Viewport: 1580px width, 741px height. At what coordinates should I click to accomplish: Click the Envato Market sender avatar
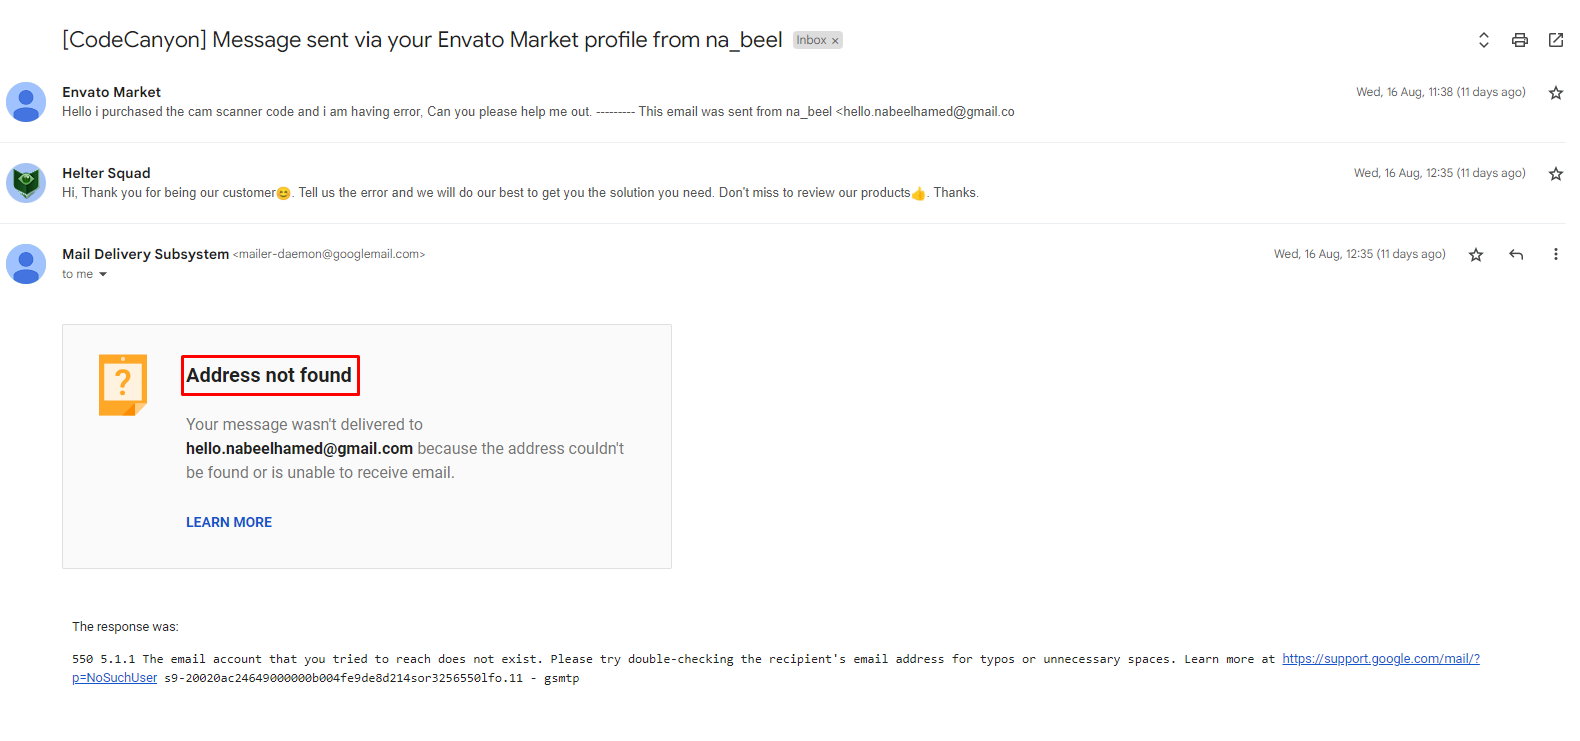tap(26, 102)
